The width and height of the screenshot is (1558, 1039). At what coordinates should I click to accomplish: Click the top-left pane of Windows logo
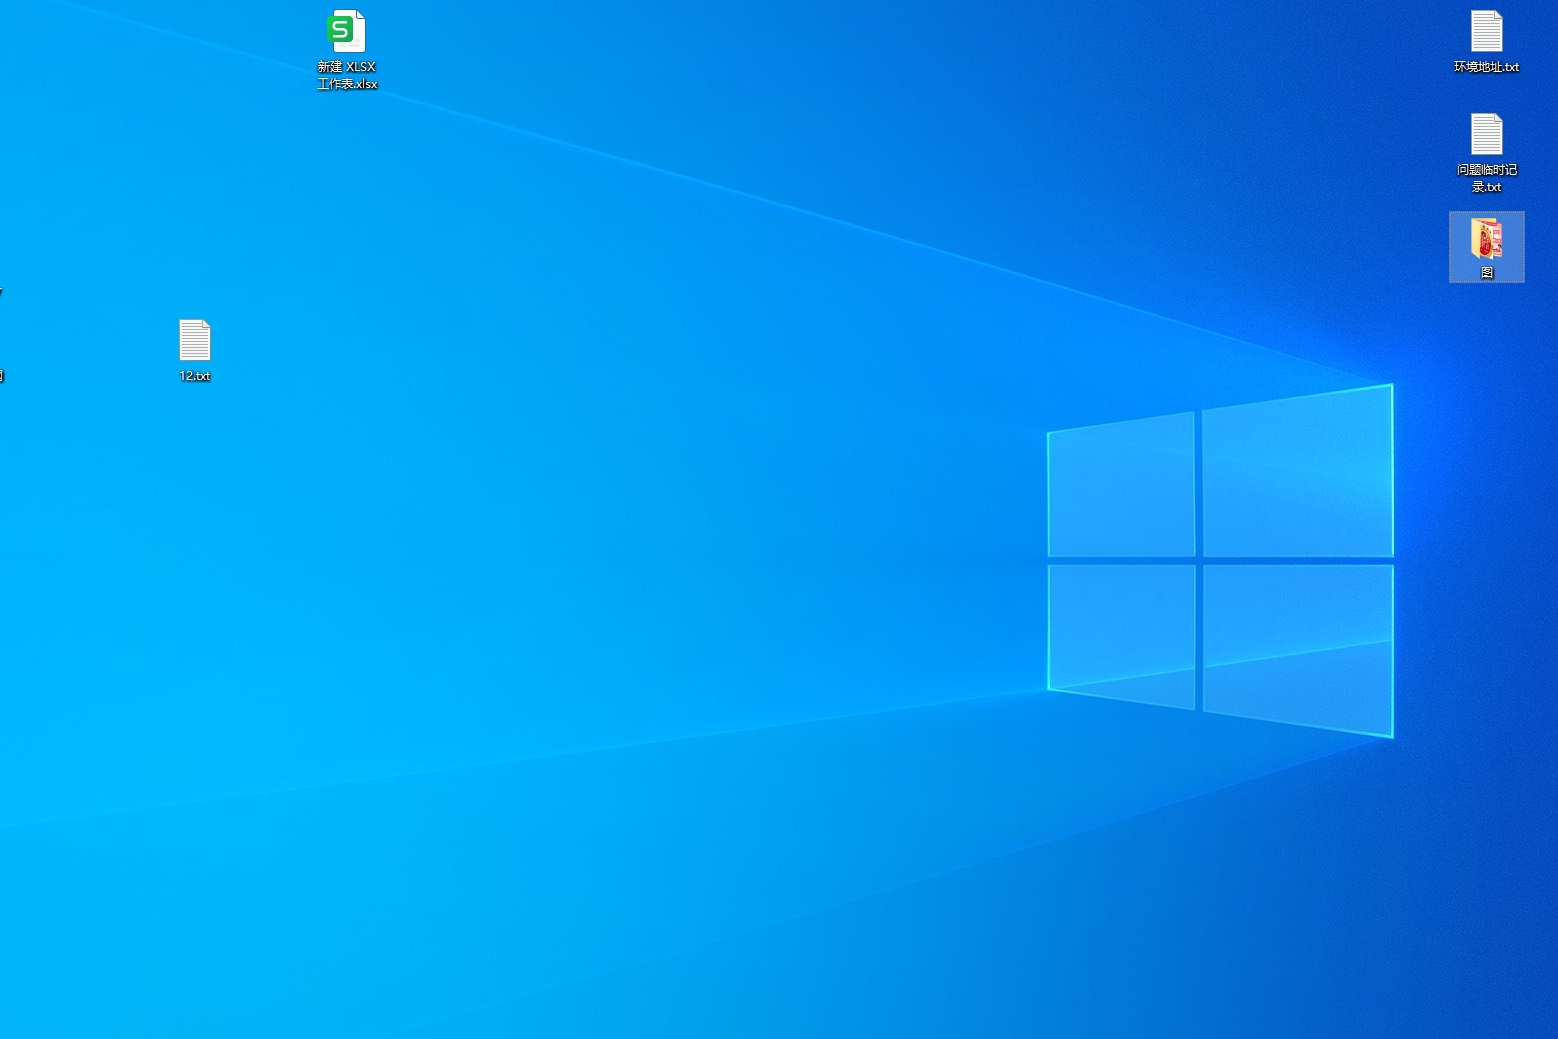1121,486
